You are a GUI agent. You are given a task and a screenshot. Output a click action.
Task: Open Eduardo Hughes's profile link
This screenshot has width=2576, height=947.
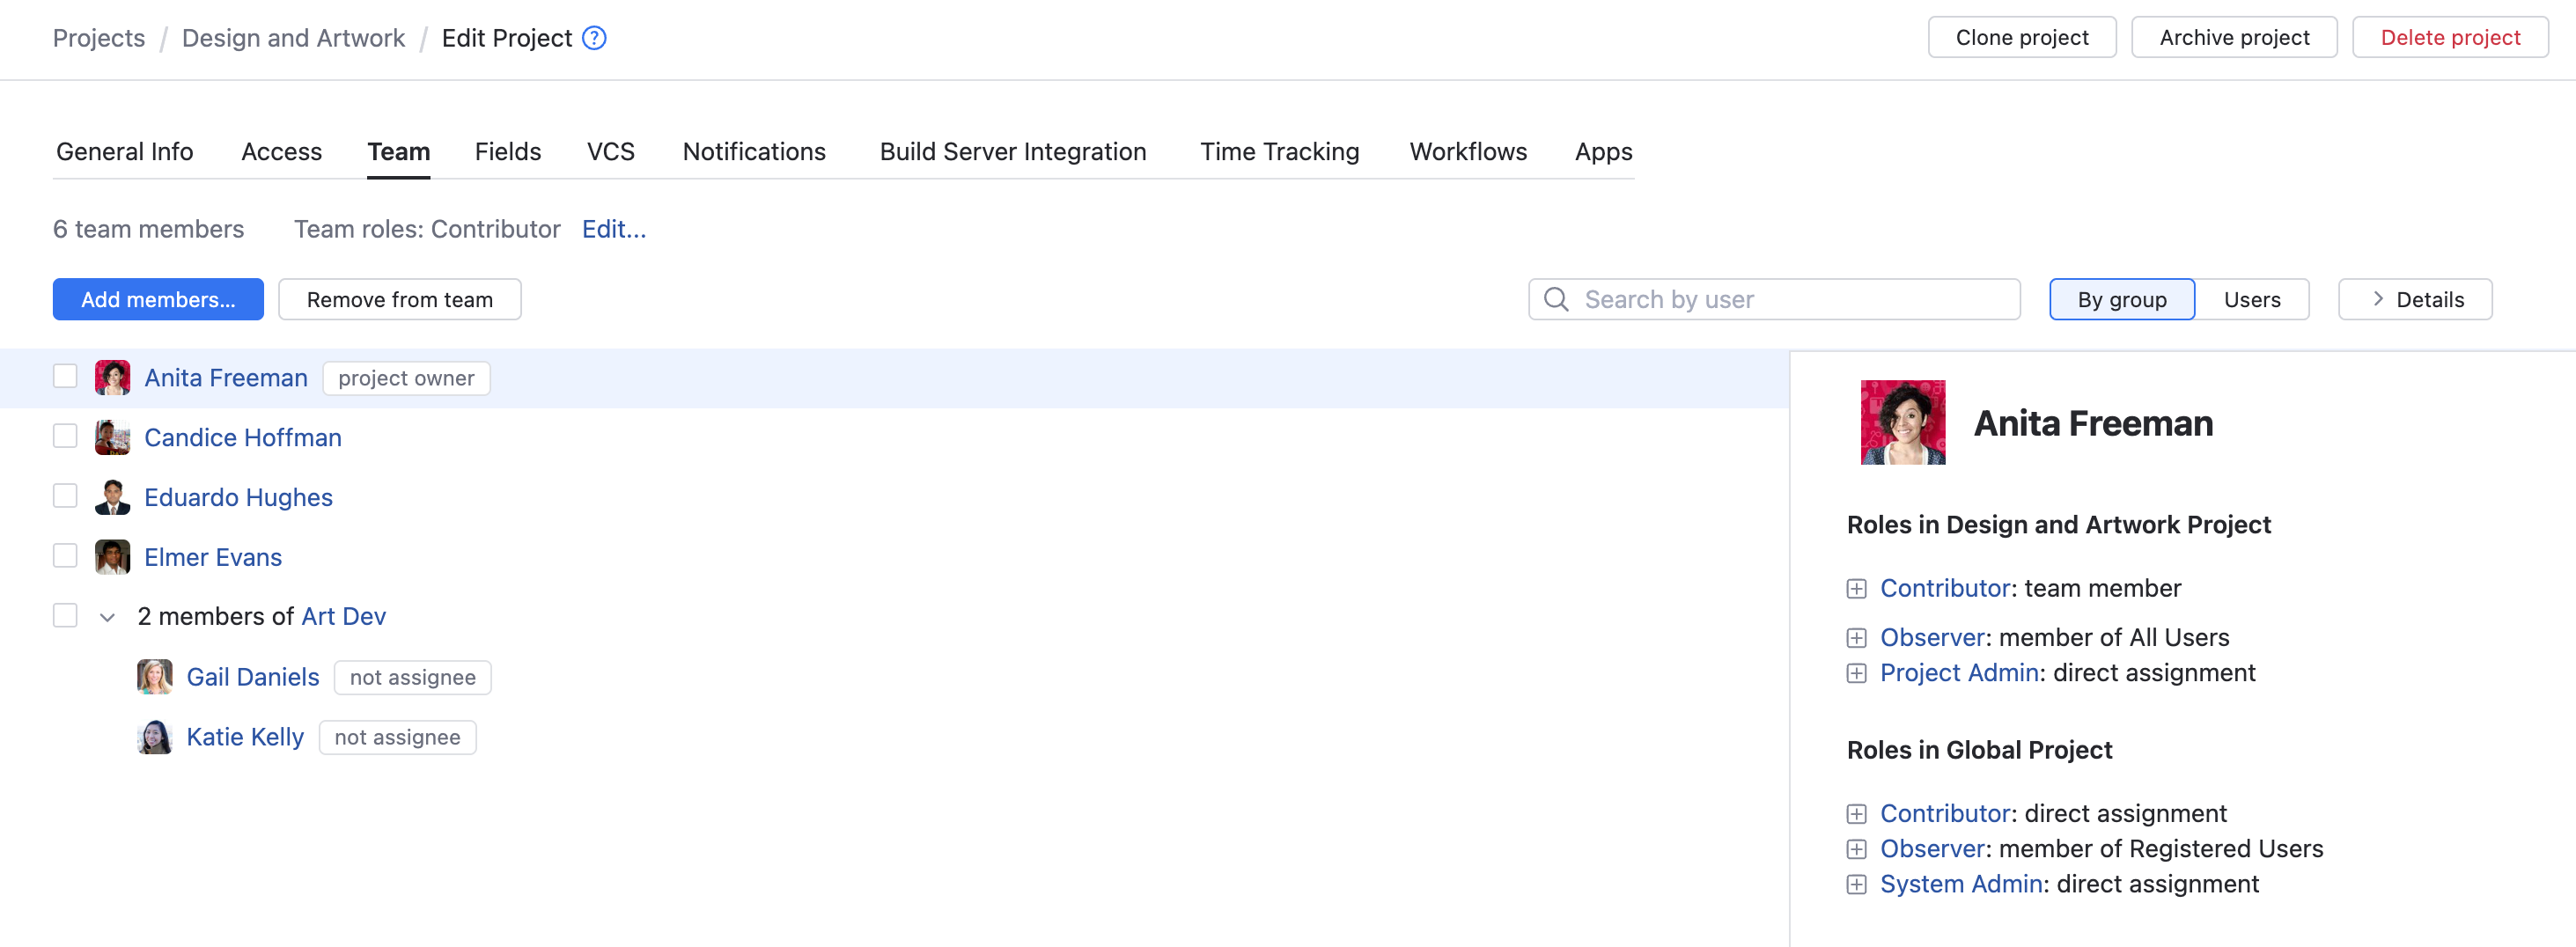tap(238, 498)
